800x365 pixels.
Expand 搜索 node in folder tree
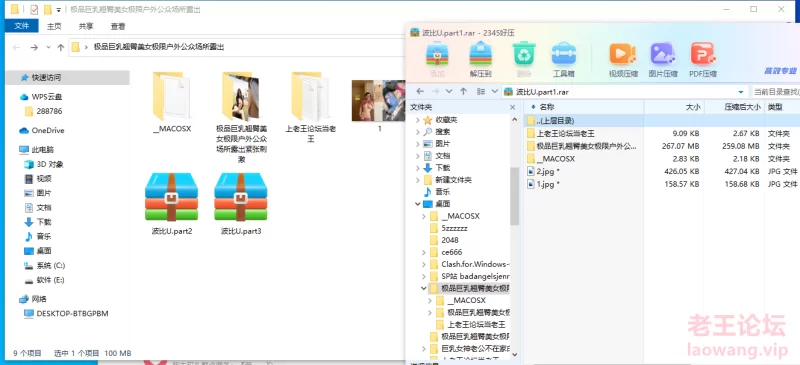417,132
